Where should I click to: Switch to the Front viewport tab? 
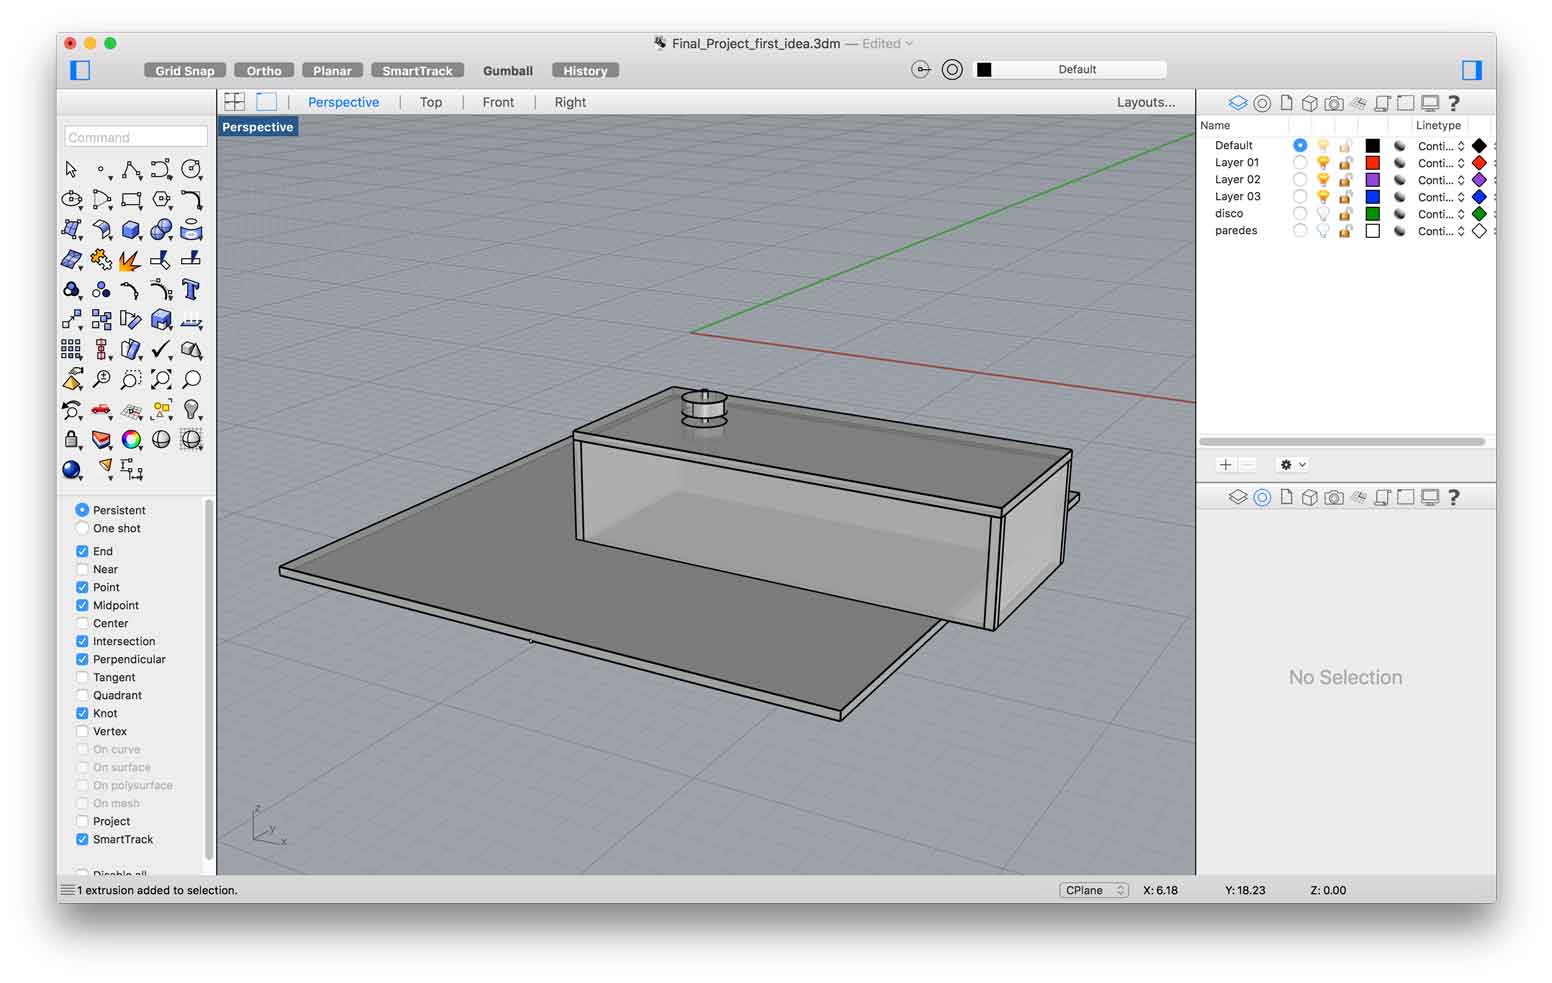[498, 102]
